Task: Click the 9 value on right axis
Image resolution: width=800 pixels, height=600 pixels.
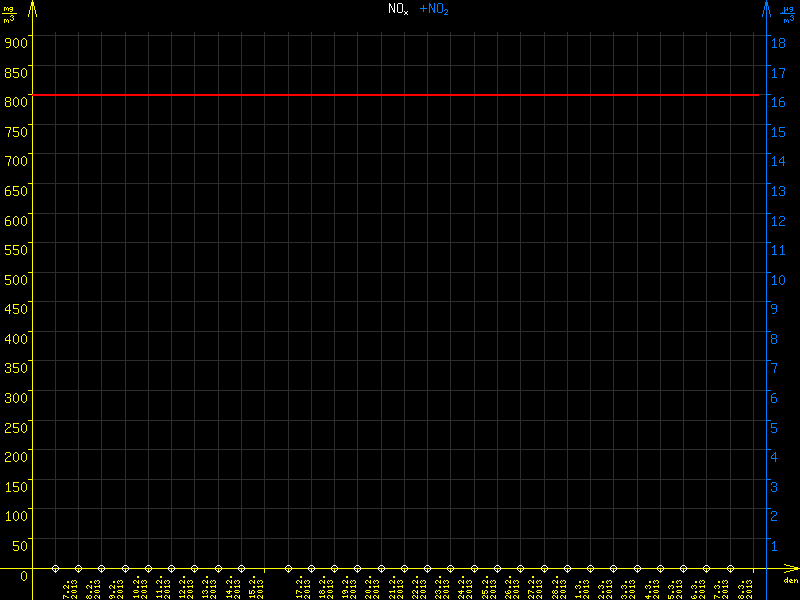Action: pos(773,309)
